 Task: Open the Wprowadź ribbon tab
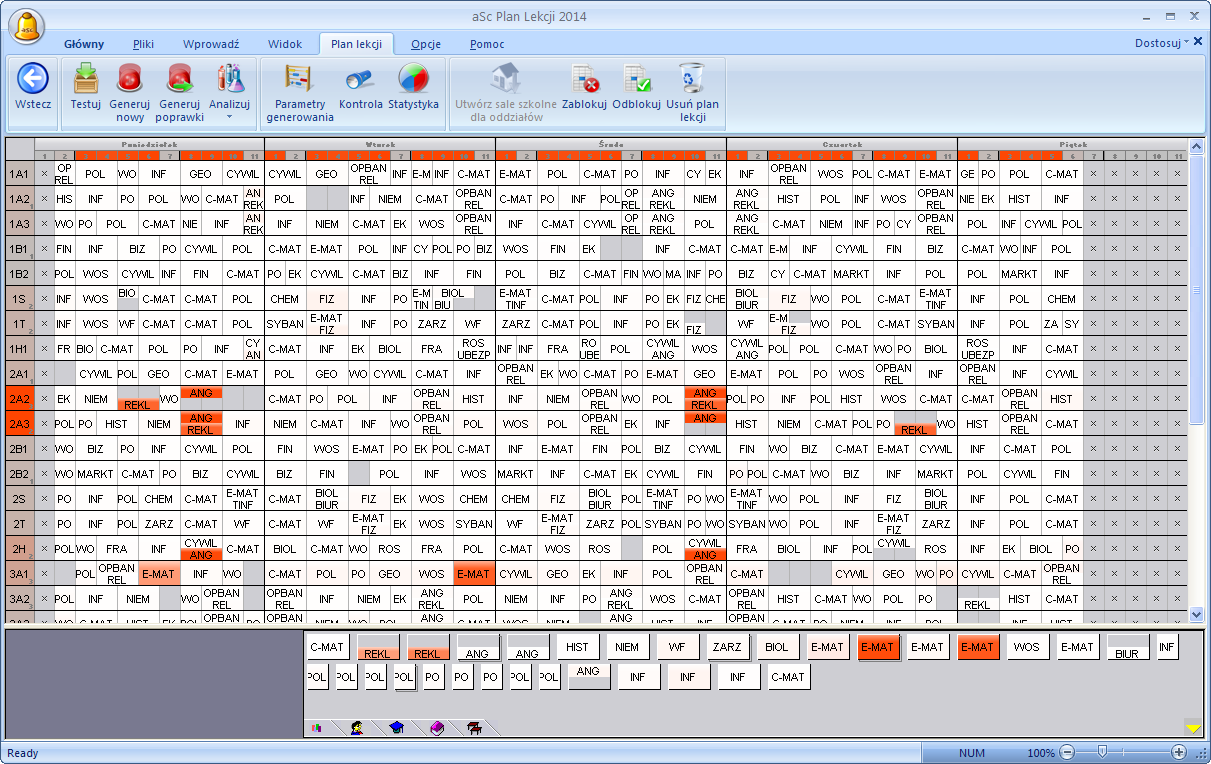click(211, 44)
